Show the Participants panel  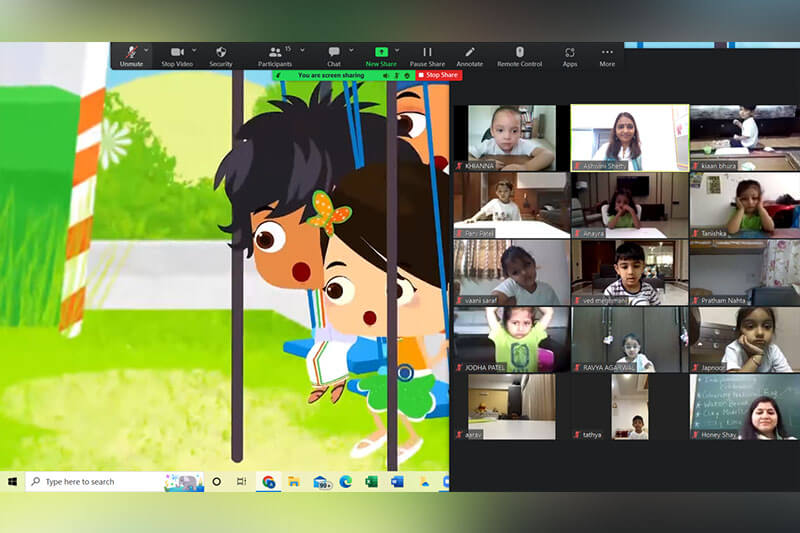(275, 56)
